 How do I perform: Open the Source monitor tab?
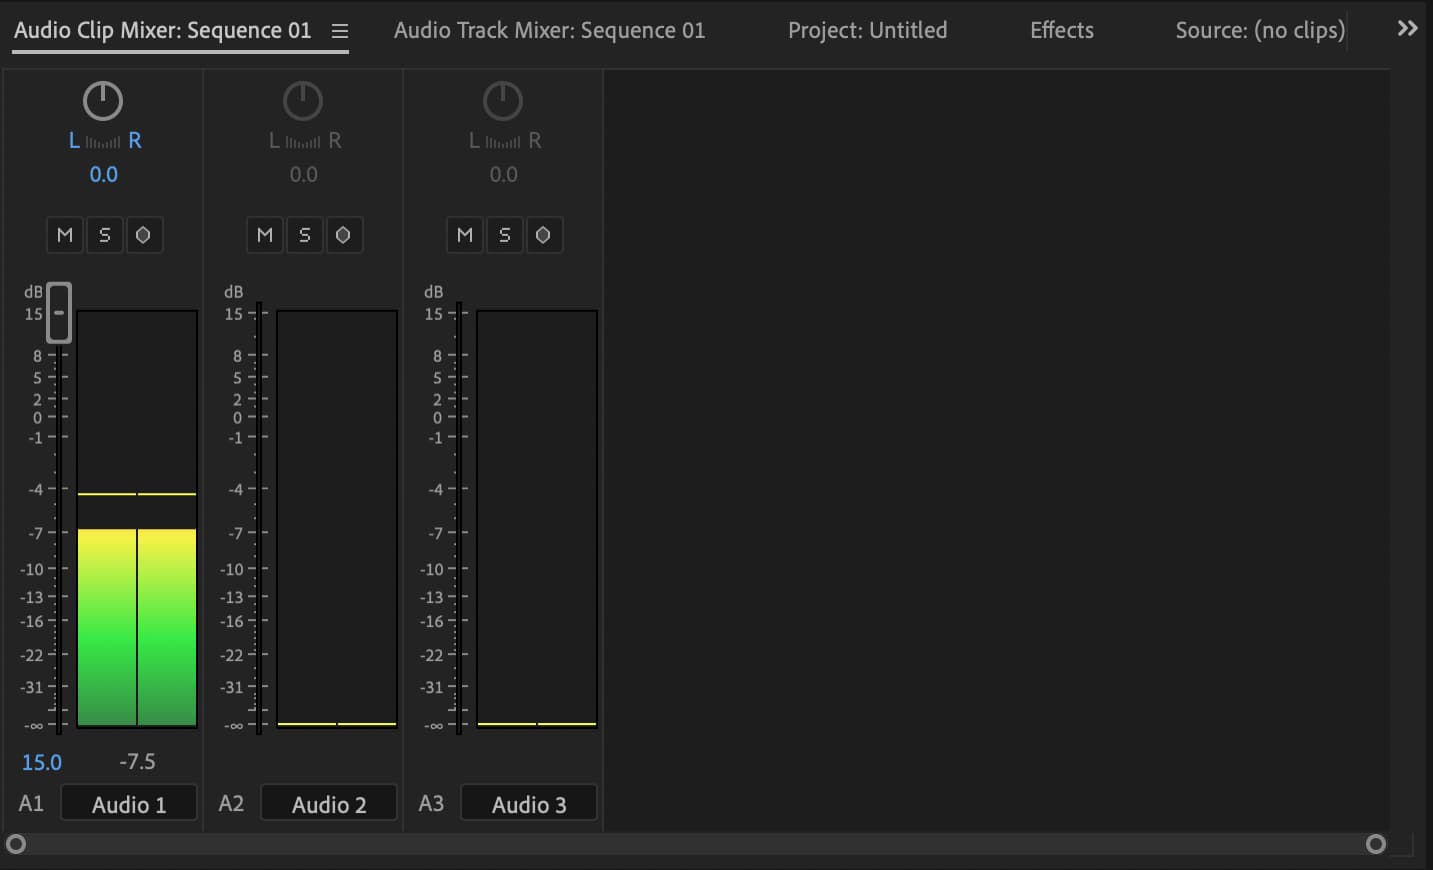(1259, 30)
